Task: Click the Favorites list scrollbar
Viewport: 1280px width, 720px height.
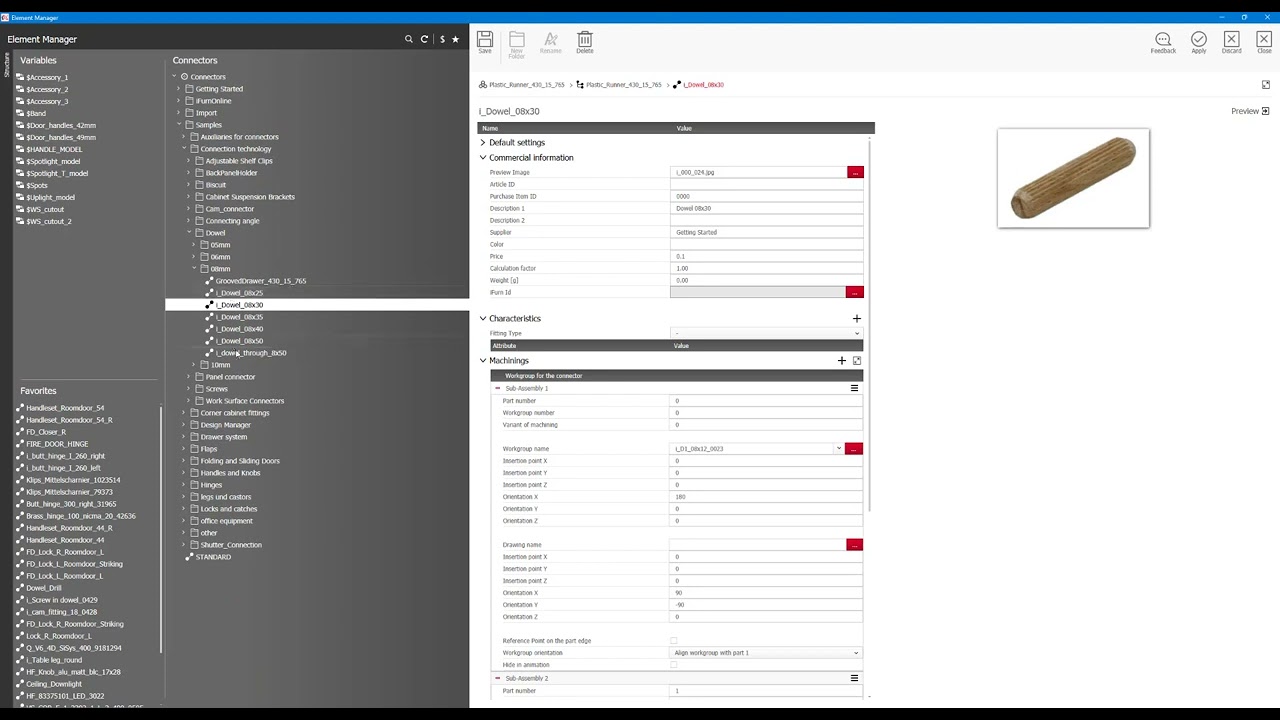Action: 161,528
